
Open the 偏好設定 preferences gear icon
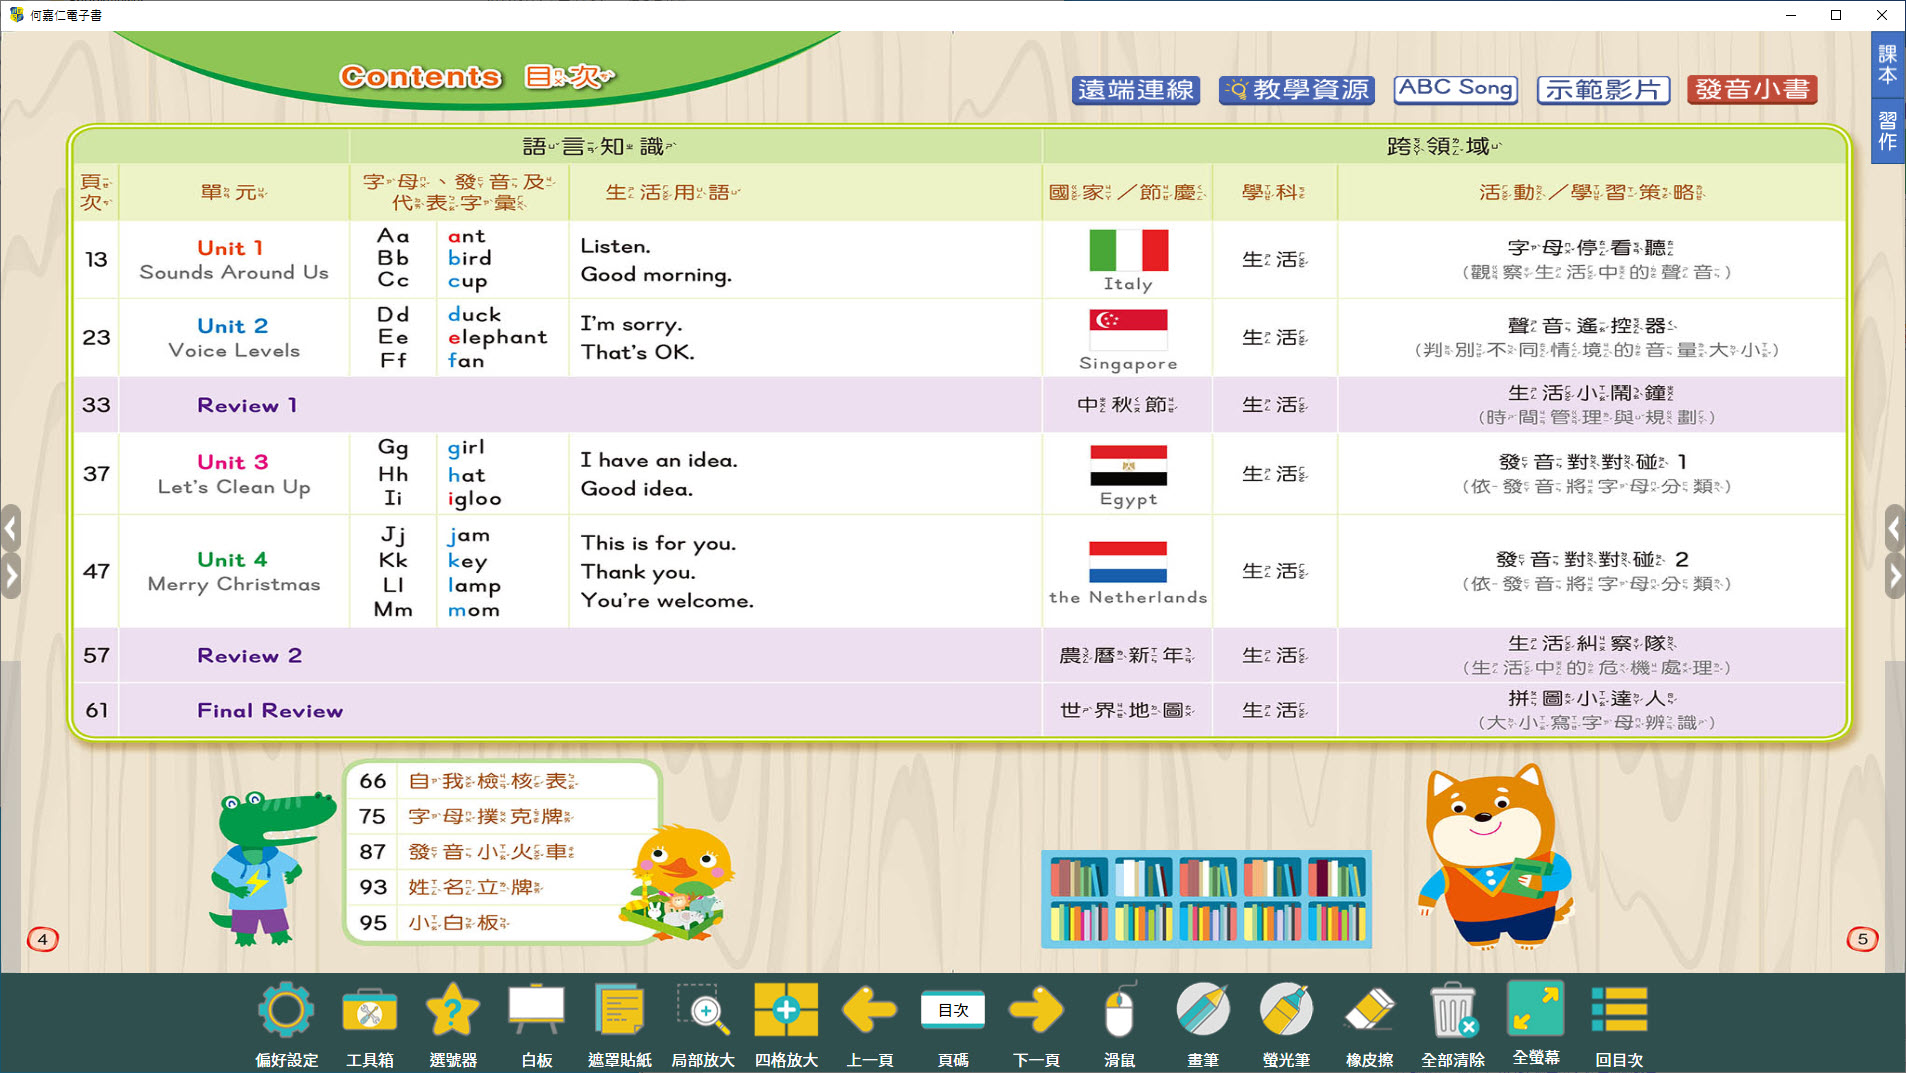[286, 1012]
